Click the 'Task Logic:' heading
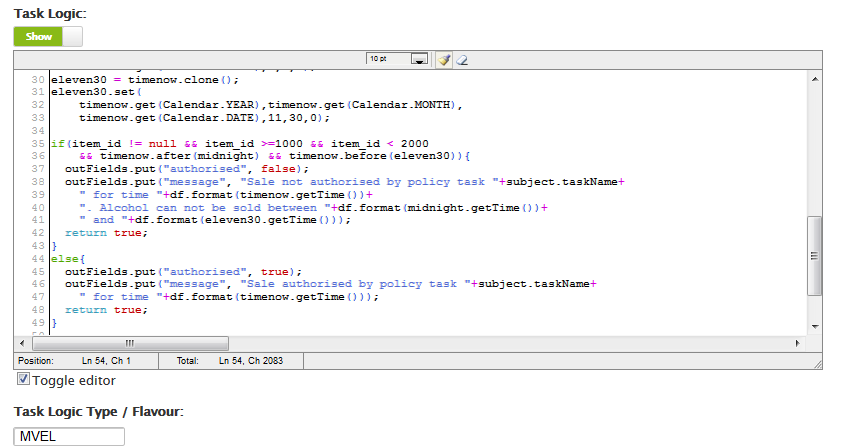 click(50, 13)
